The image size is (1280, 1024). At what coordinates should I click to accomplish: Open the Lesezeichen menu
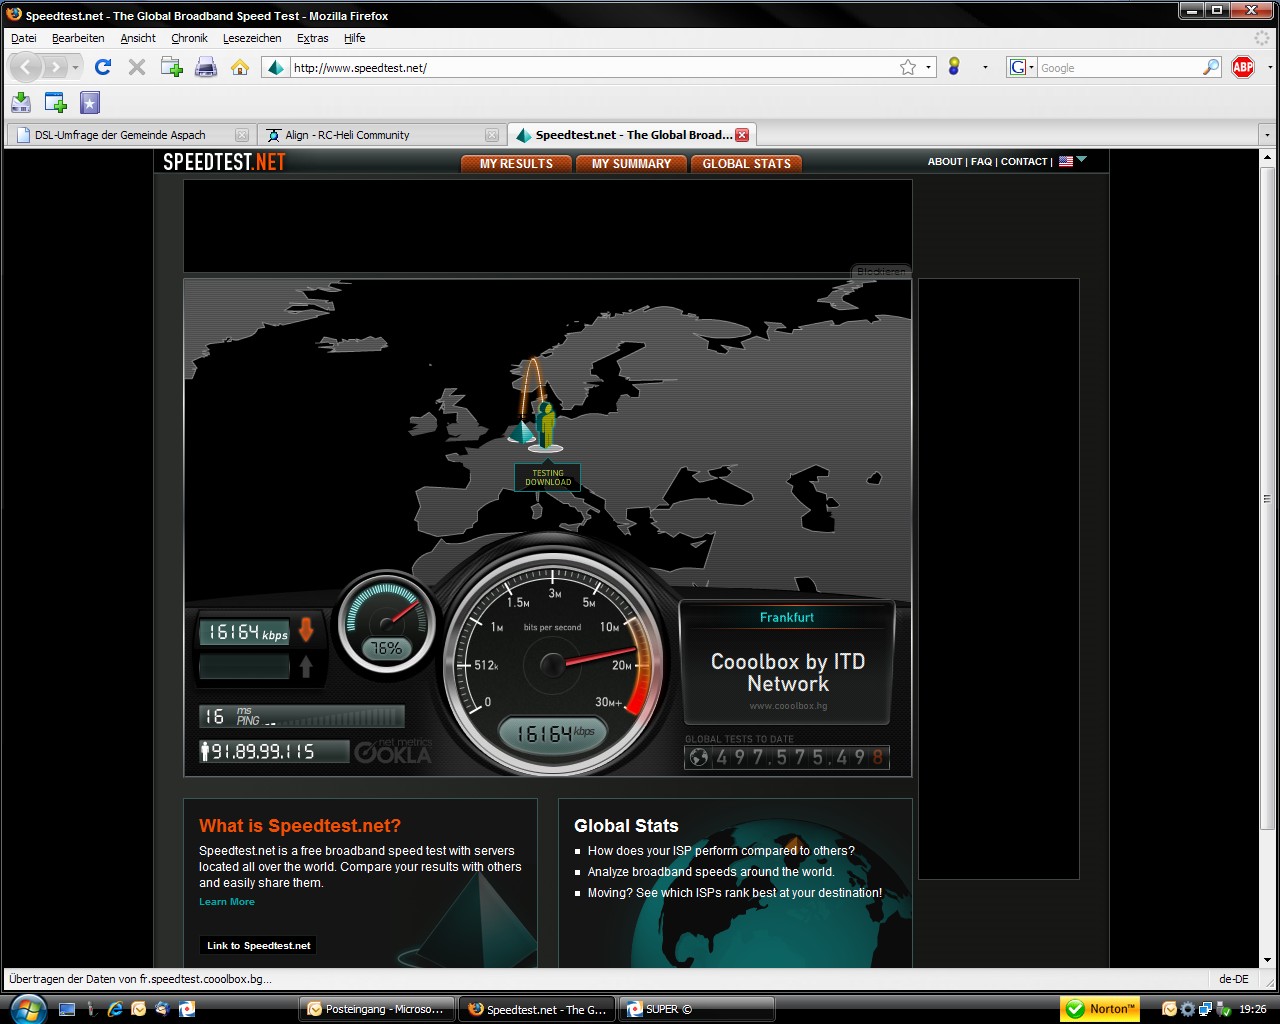[x=252, y=38]
